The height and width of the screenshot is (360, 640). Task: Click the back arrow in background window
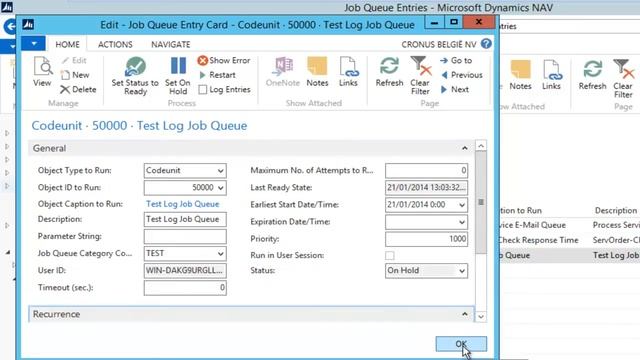10,27
